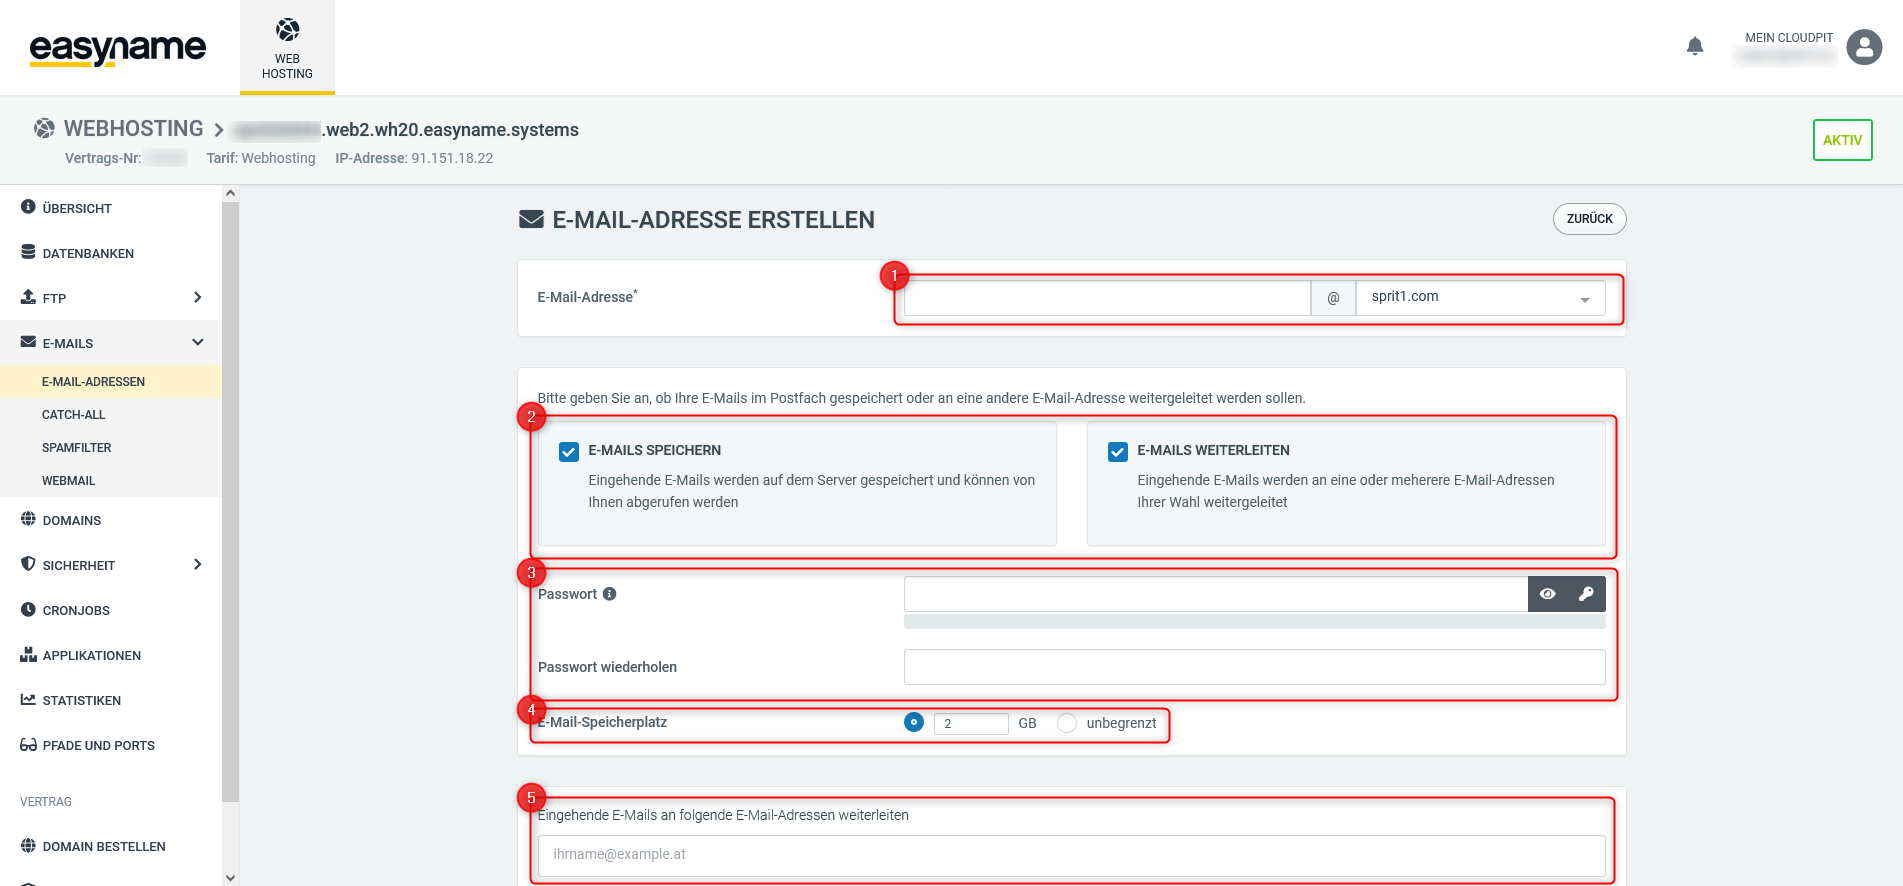
Task: Select the unbegrenzt storage radio button
Action: tap(1067, 723)
